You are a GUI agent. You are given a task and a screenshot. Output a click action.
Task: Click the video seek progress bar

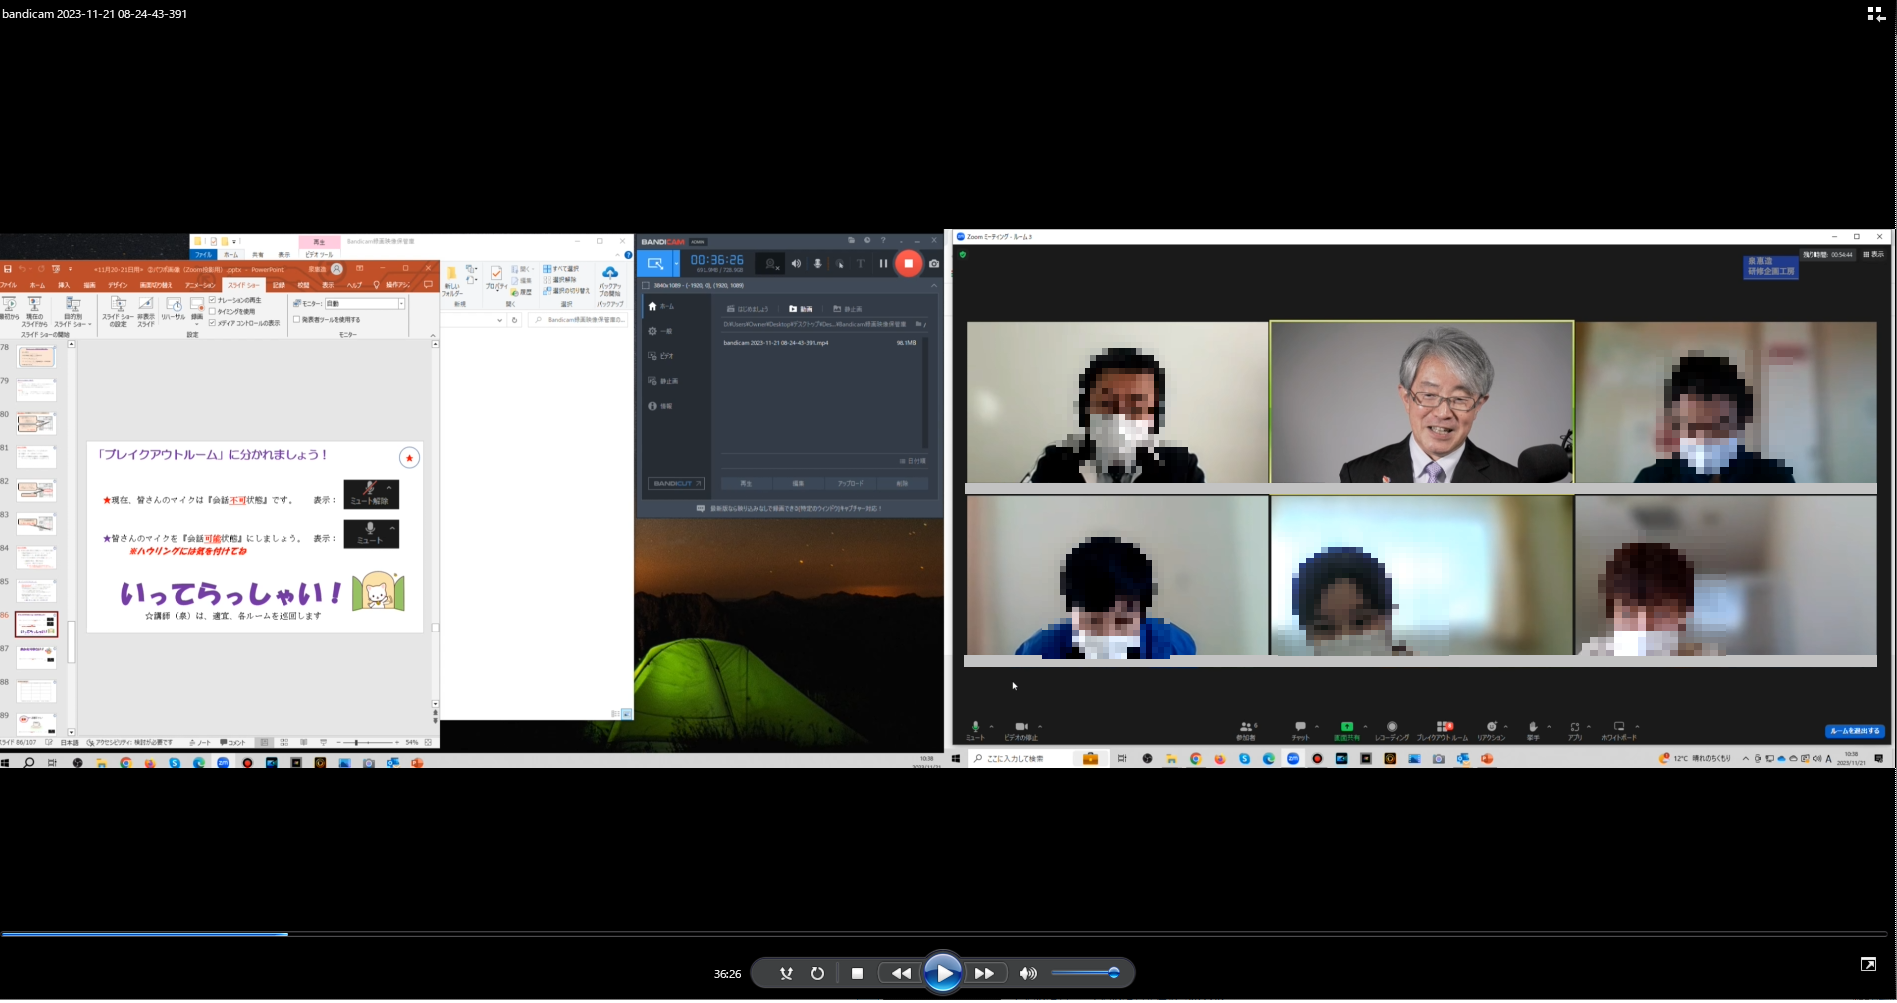[x=944, y=934]
